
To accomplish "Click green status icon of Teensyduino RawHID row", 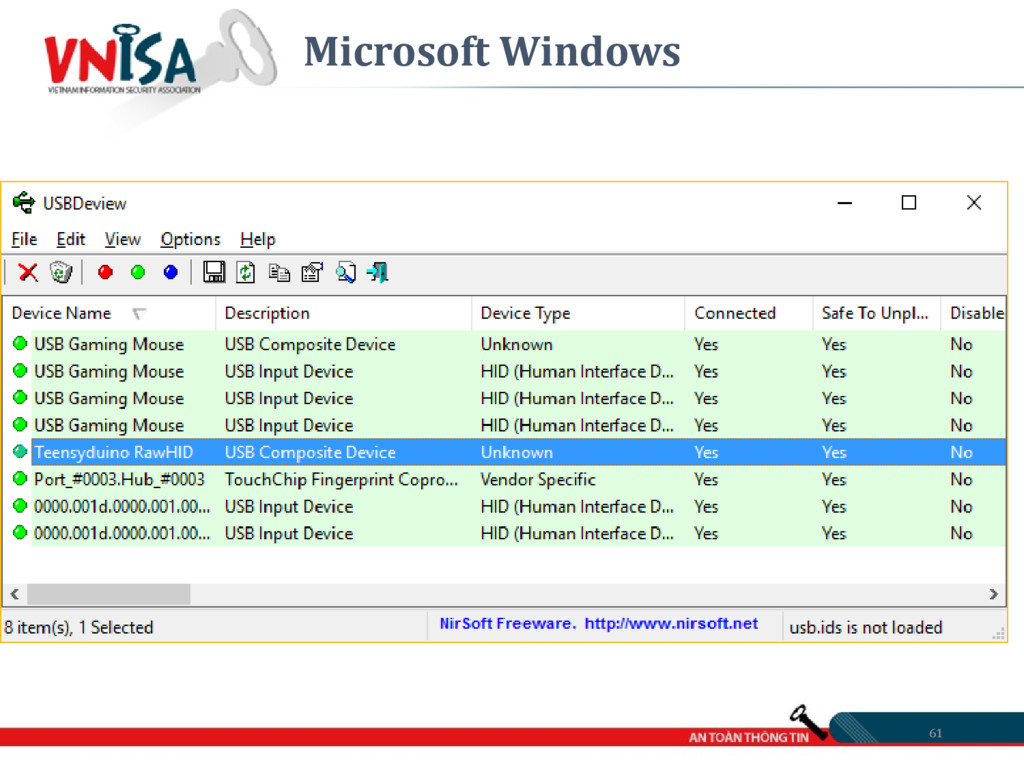I will coord(20,451).
